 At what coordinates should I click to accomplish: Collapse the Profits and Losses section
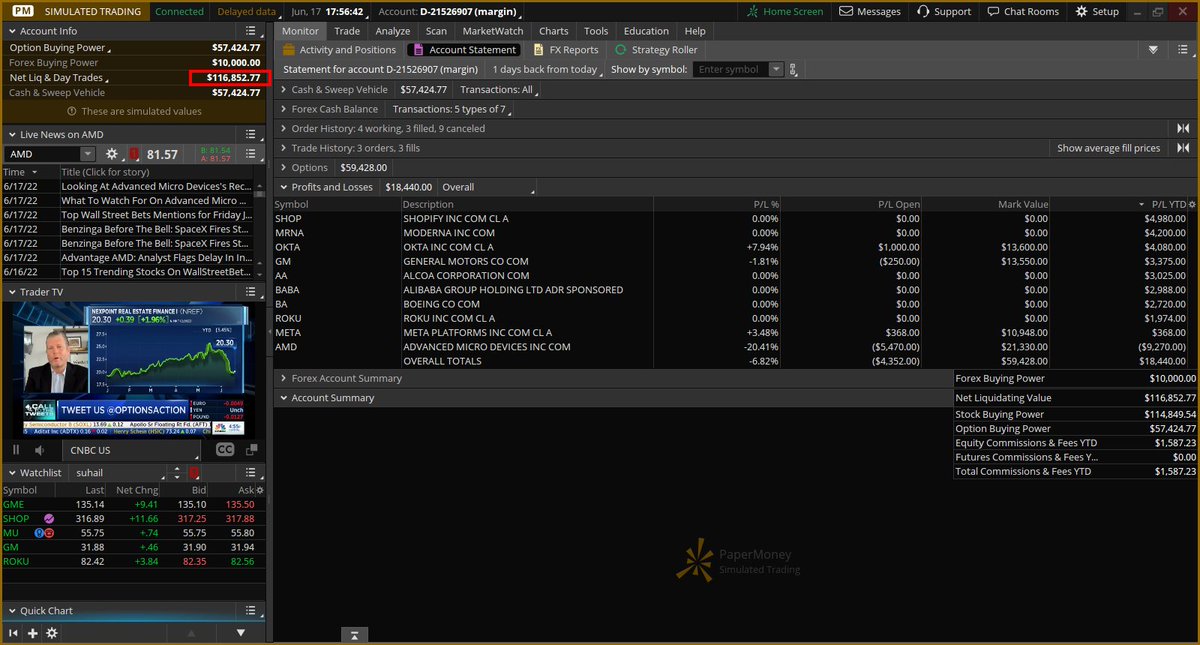283,187
